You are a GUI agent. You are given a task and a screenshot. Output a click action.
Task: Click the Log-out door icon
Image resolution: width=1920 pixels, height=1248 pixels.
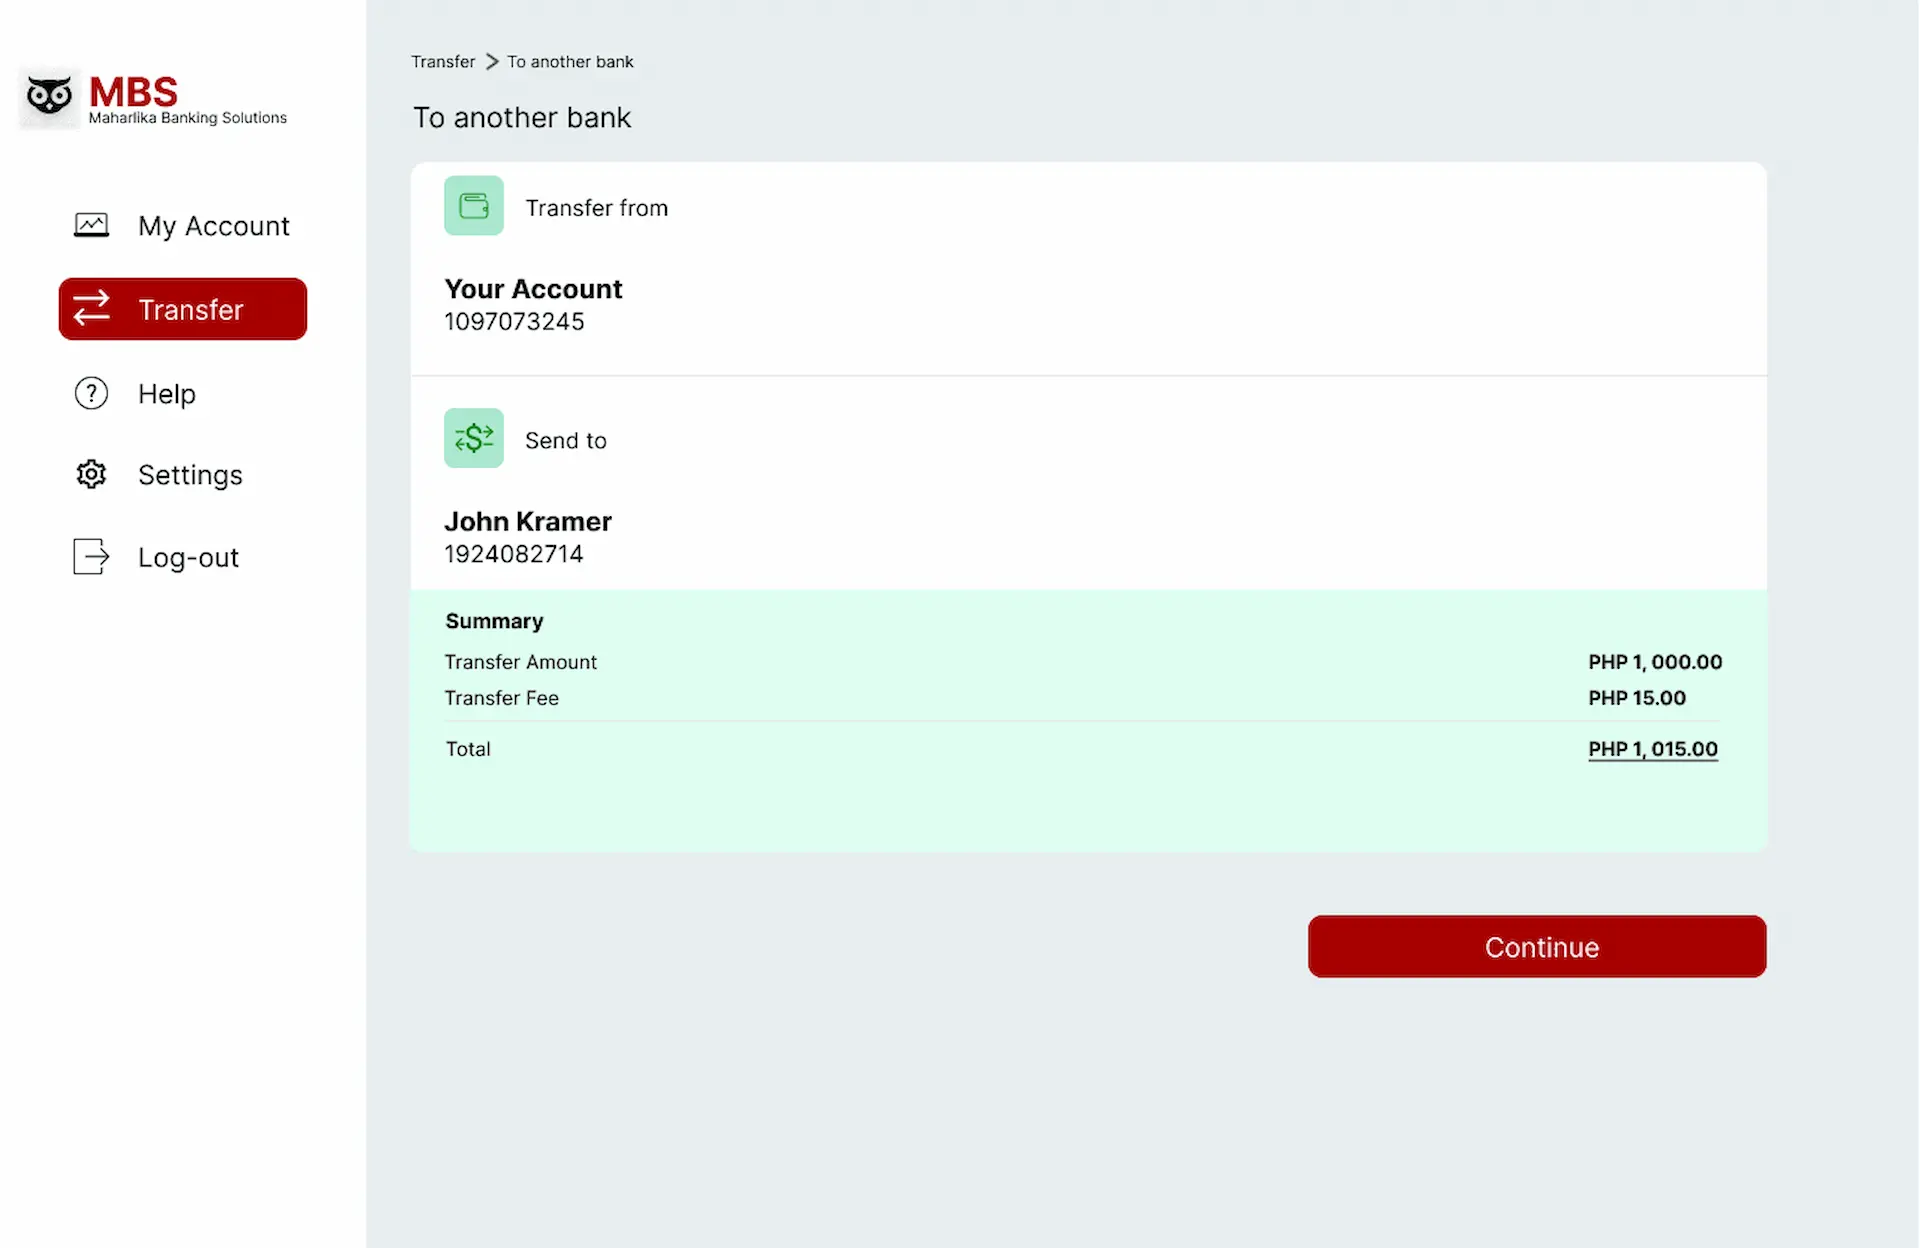91,557
